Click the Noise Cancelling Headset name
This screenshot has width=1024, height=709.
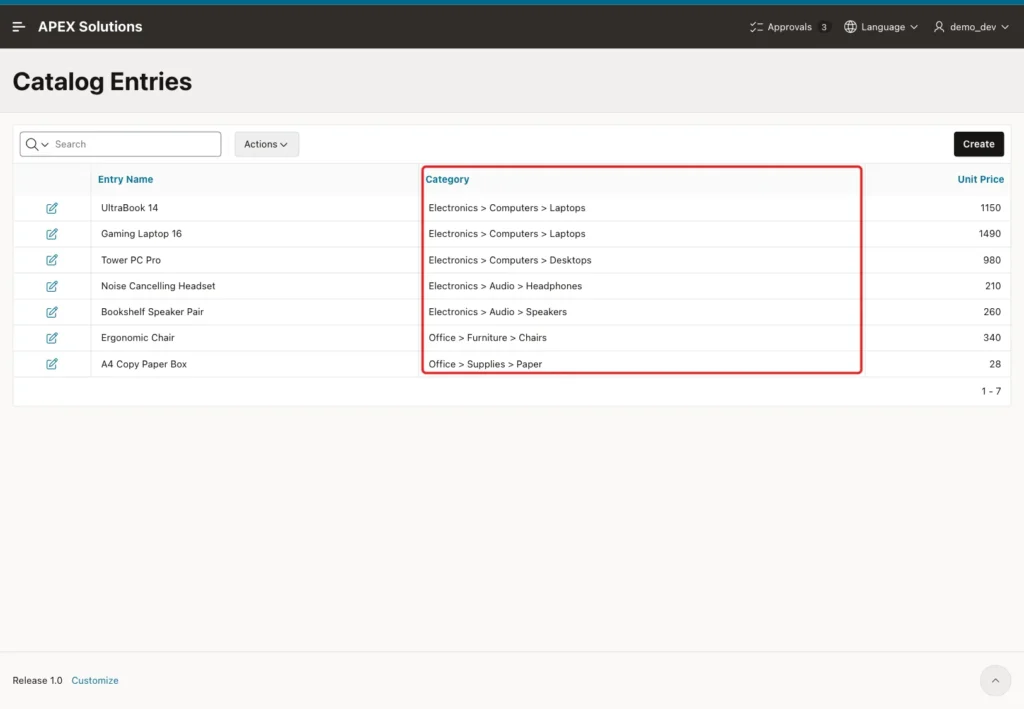pos(158,286)
